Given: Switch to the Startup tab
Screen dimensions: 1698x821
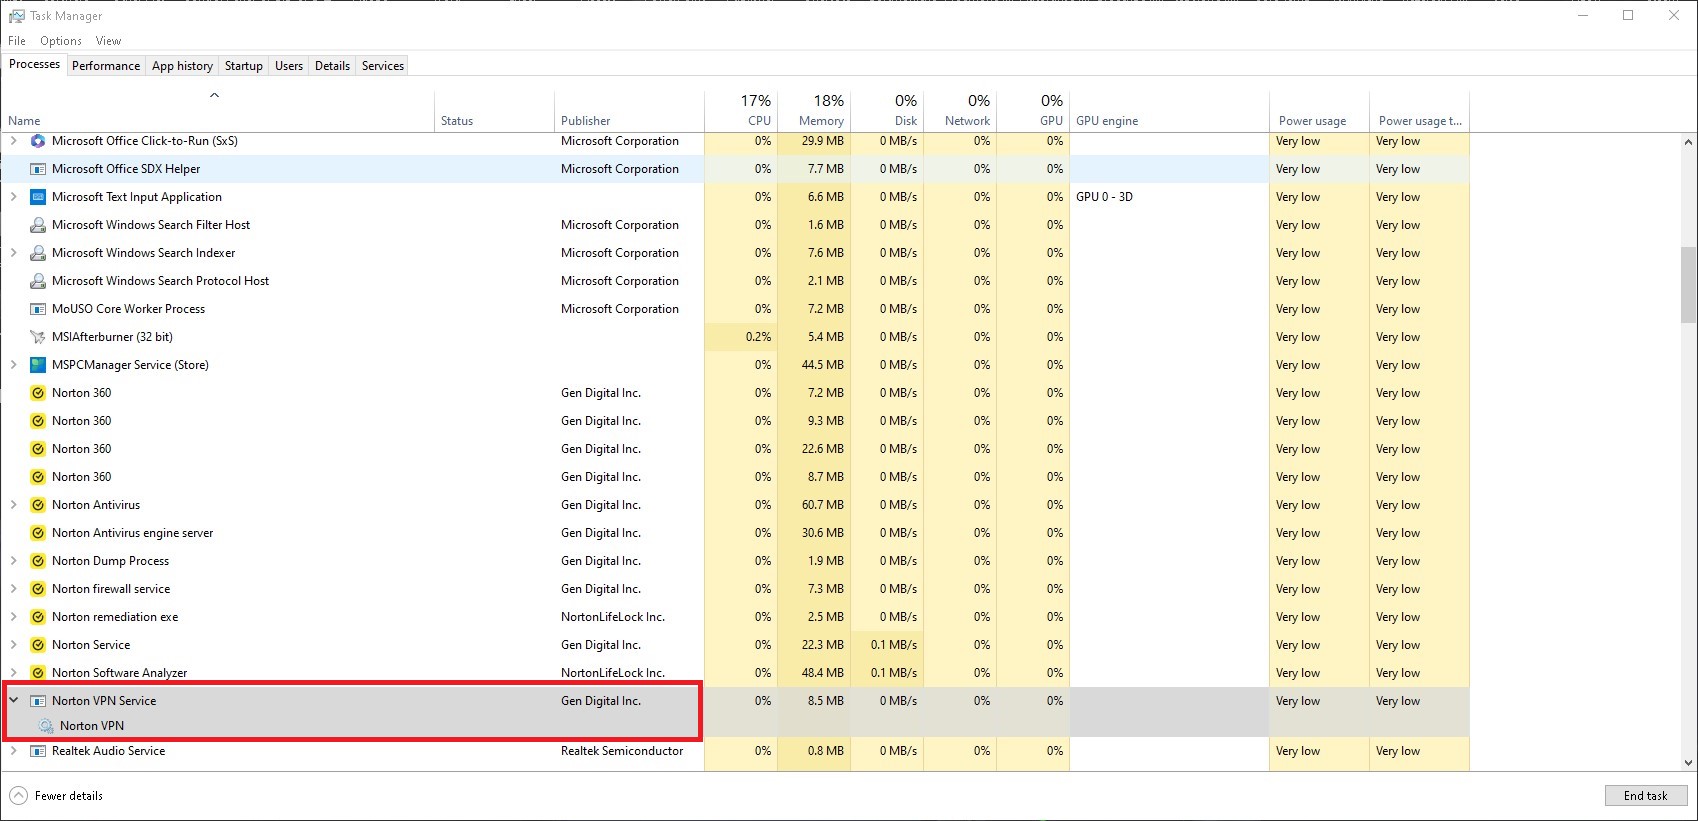Looking at the screenshot, I should 244,66.
